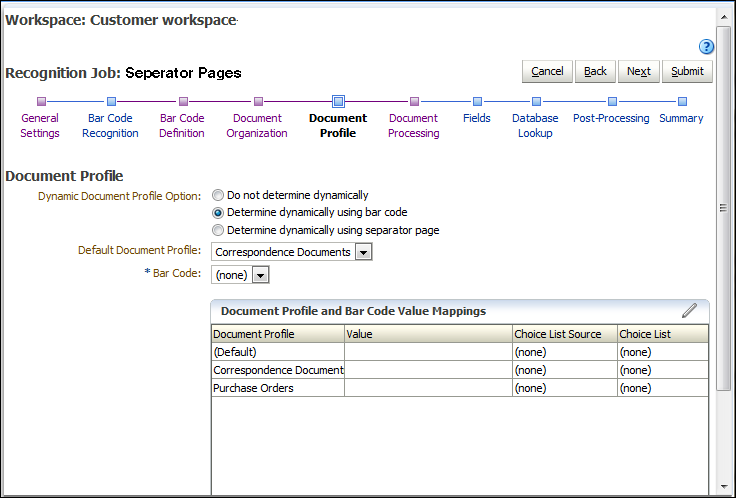Viewport: 736px width, 498px height.
Task: Open the Post-Processing step
Action: (611, 118)
